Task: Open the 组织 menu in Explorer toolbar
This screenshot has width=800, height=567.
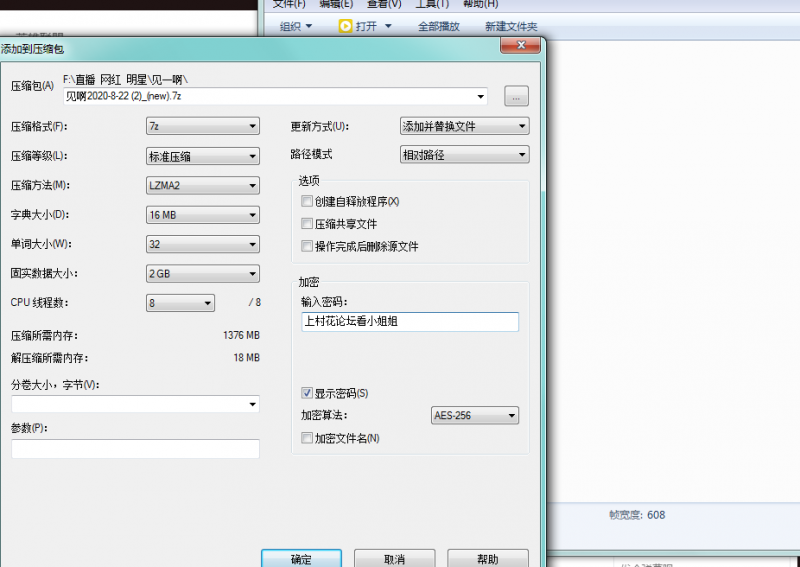Action: pyautogui.click(x=296, y=26)
